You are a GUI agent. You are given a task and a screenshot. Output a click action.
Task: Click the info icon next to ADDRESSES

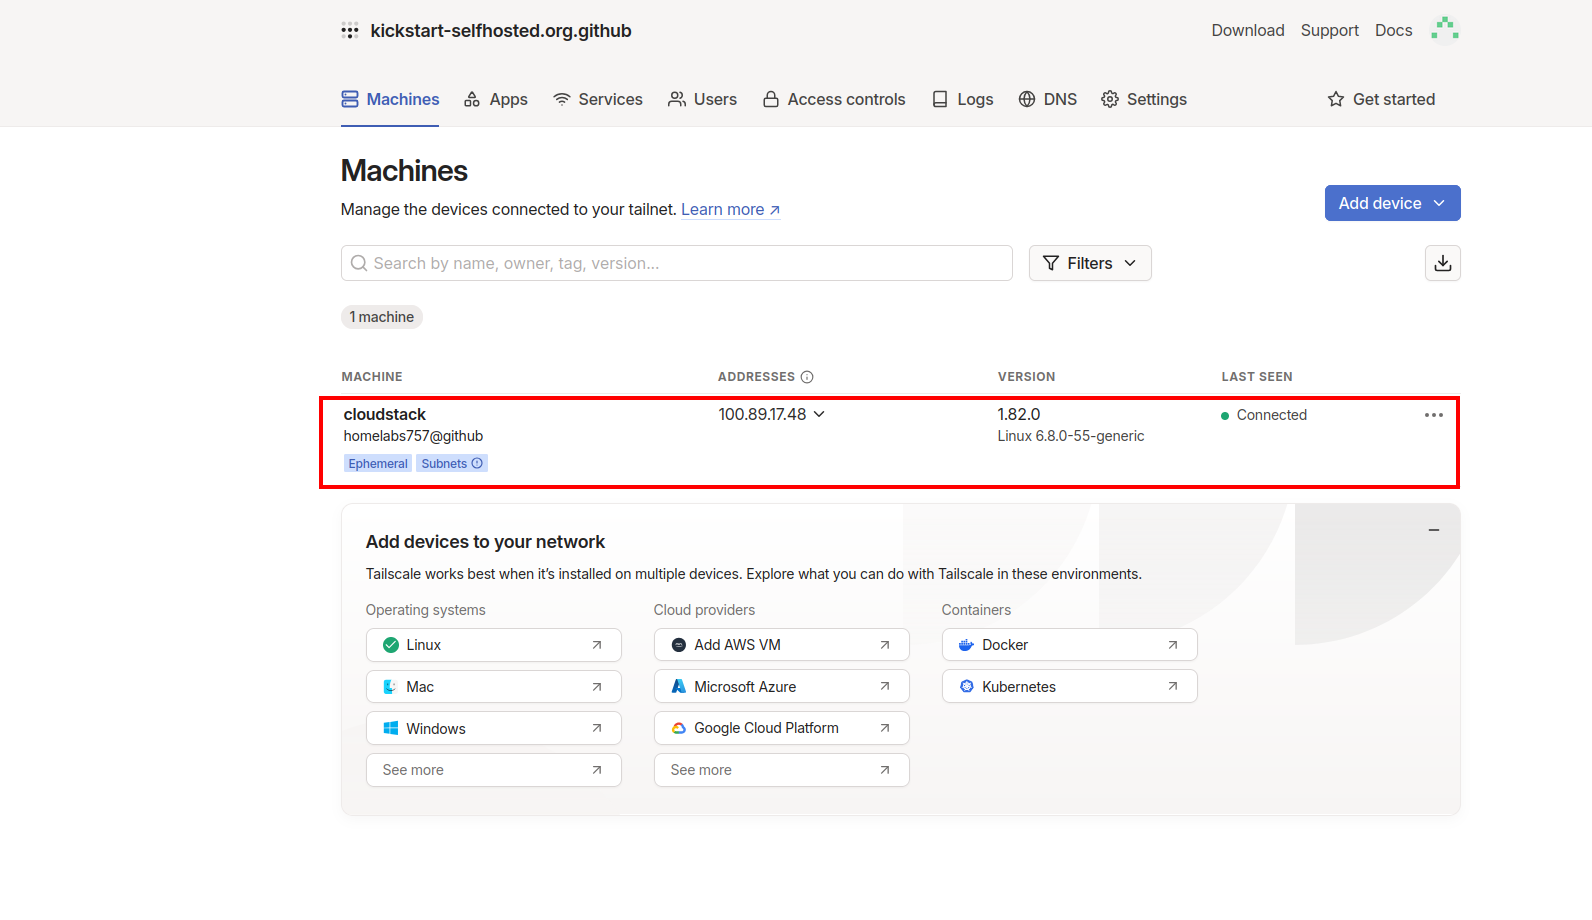[x=807, y=377]
